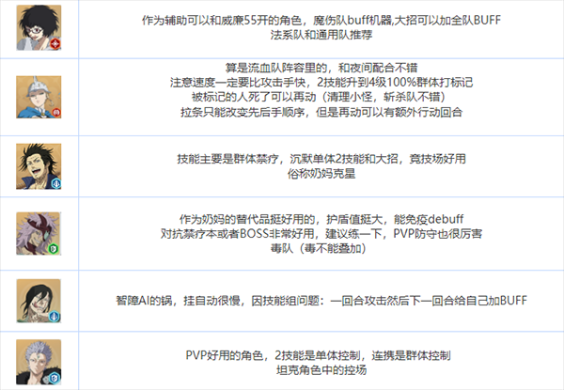Select the gray-haired character portrait at bottom

pos(38,362)
